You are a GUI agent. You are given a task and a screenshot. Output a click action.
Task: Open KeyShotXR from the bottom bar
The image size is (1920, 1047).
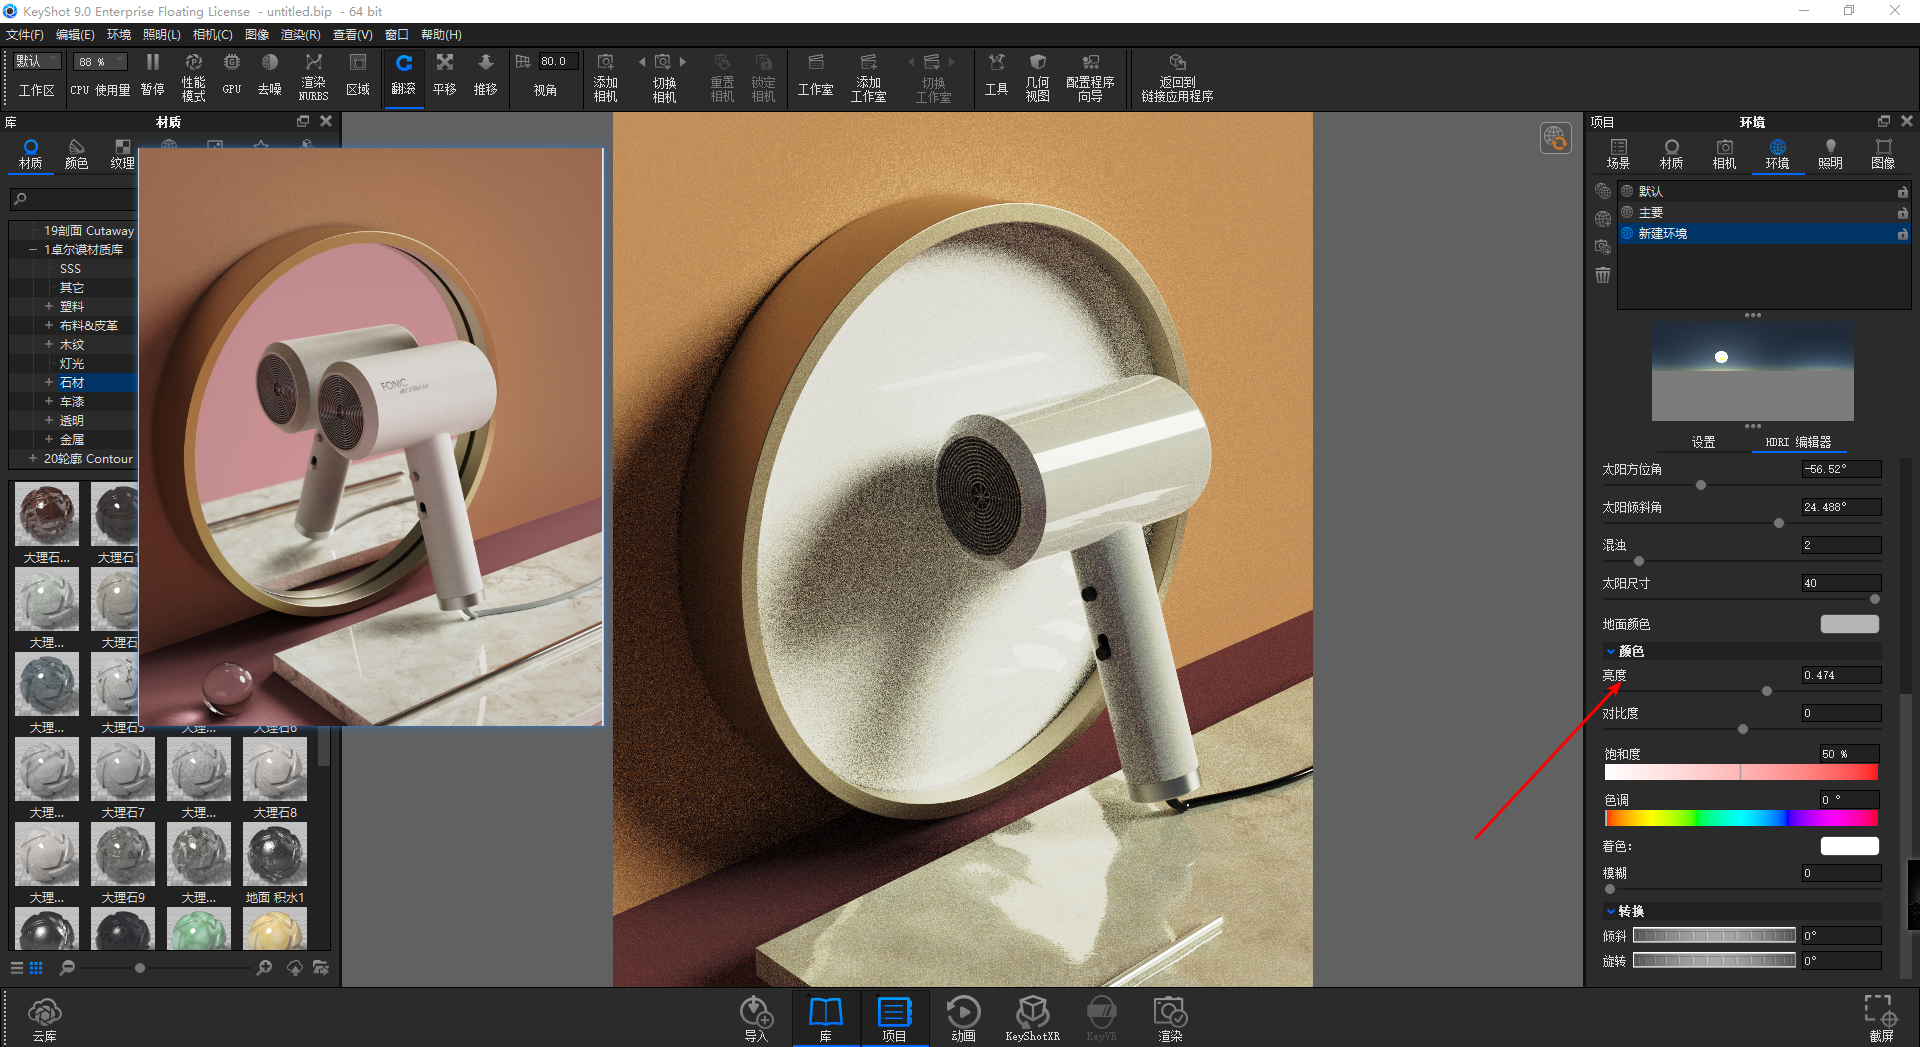[1032, 1019]
